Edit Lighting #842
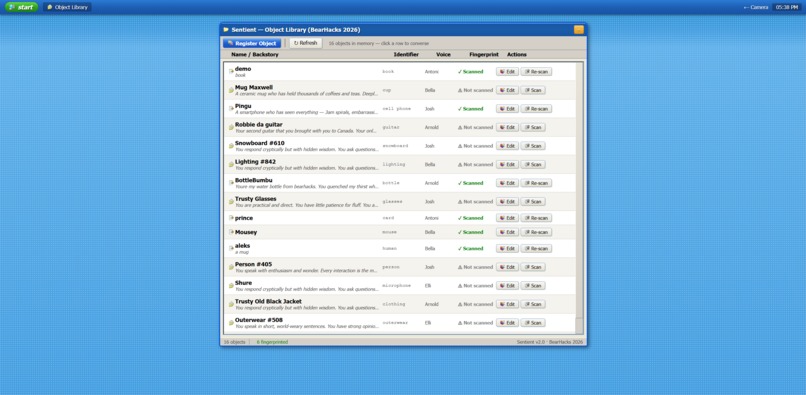 [x=507, y=165]
